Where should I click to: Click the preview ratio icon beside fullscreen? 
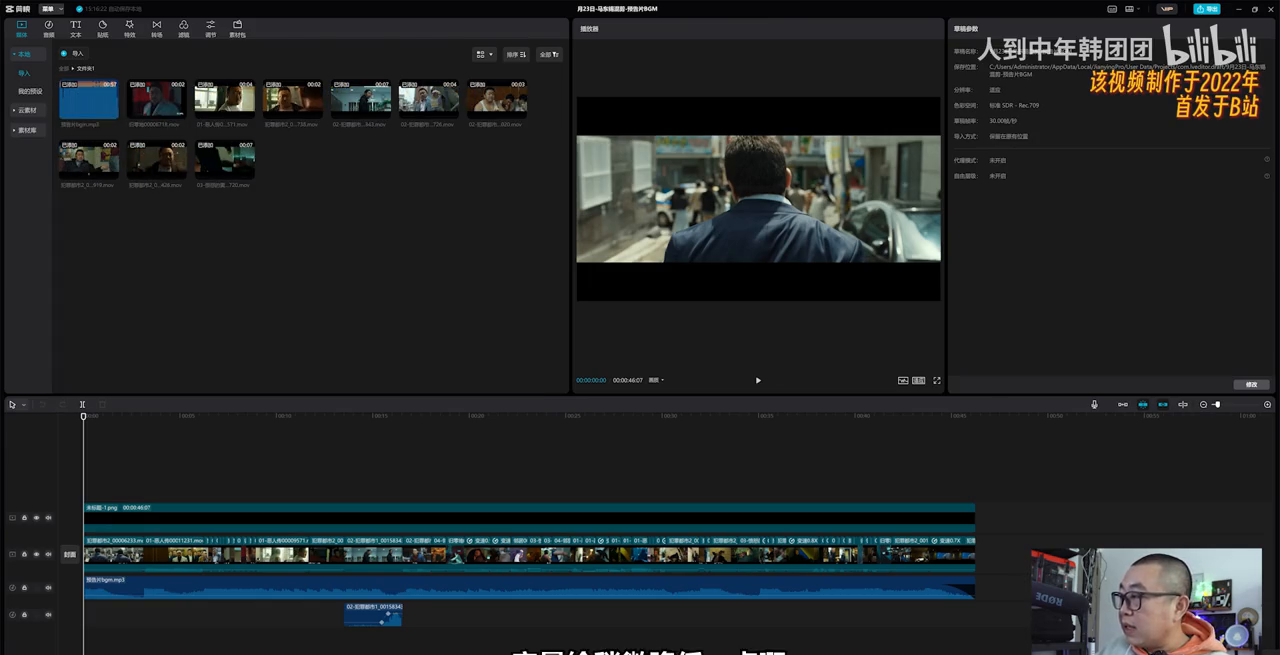tap(919, 380)
